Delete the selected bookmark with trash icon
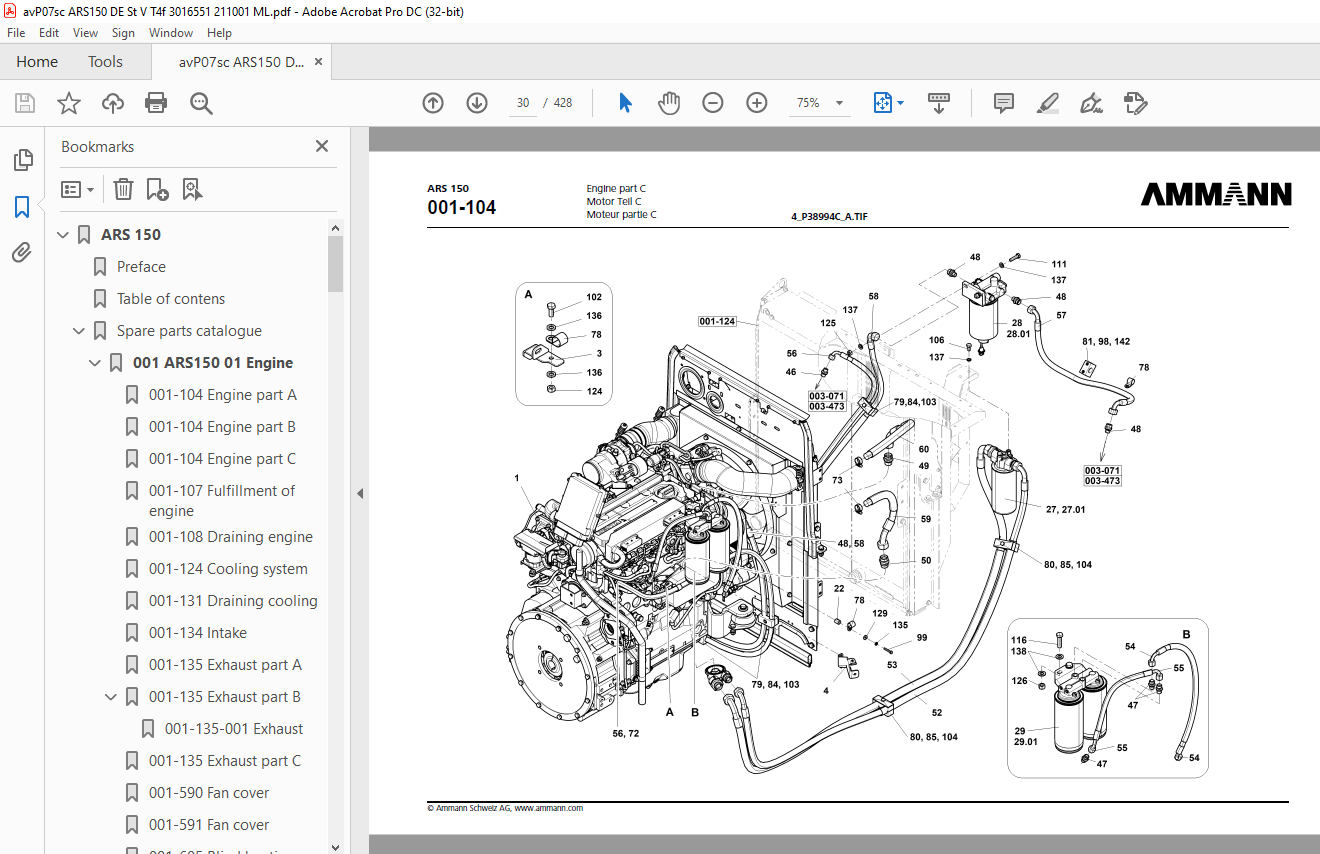Image resolution: width=1320 pixels, height=854 pixels. click(123, 189)
